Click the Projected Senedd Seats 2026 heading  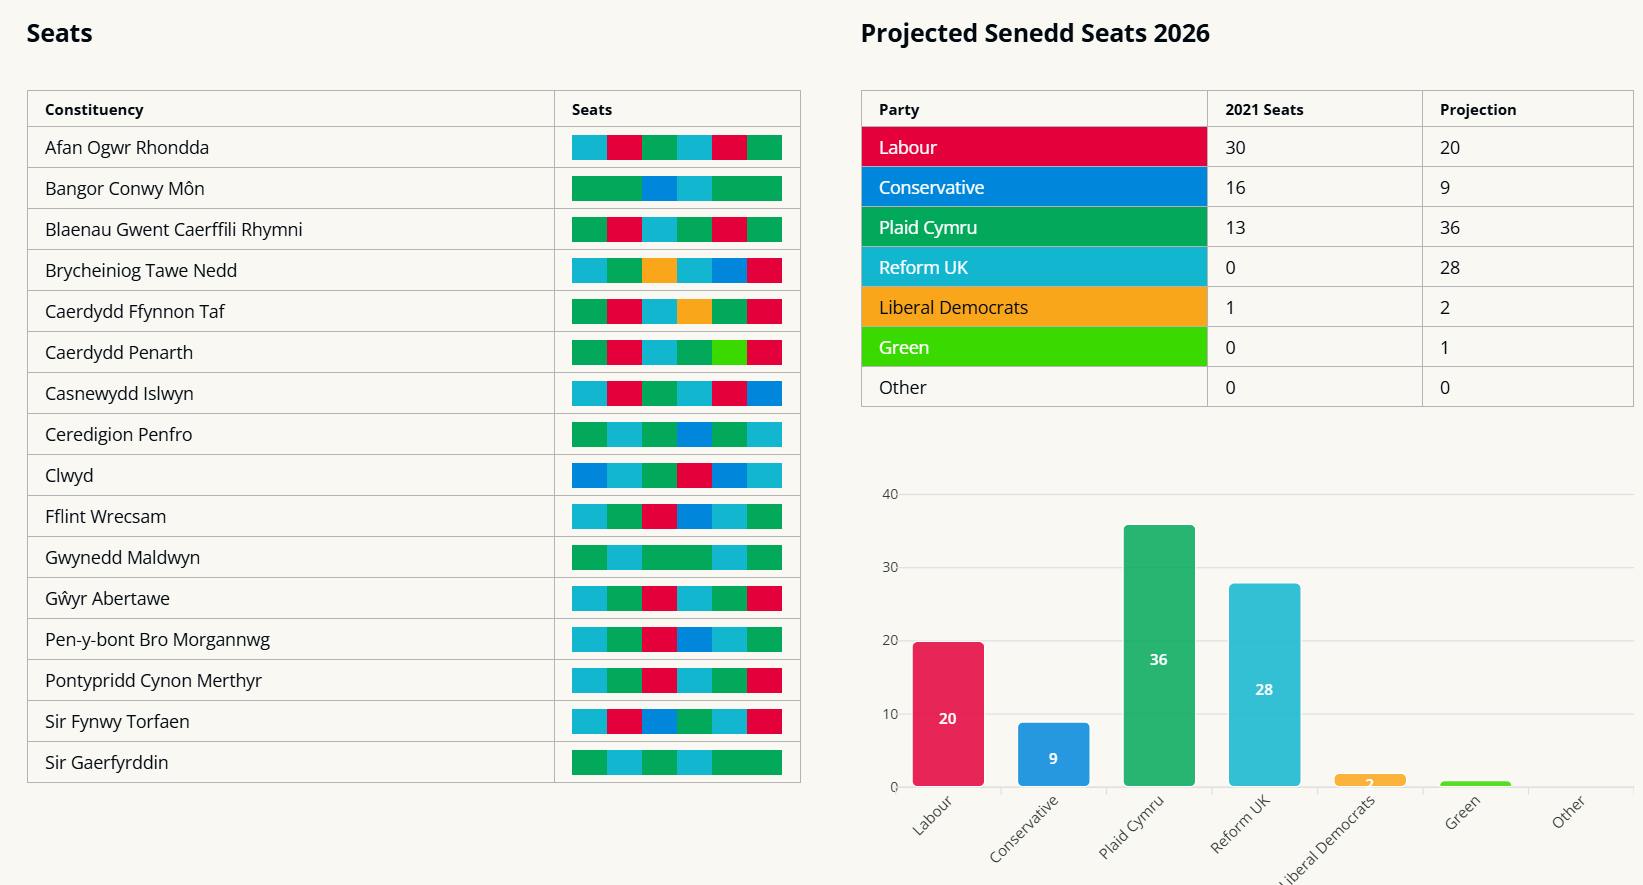point(1035,33)
